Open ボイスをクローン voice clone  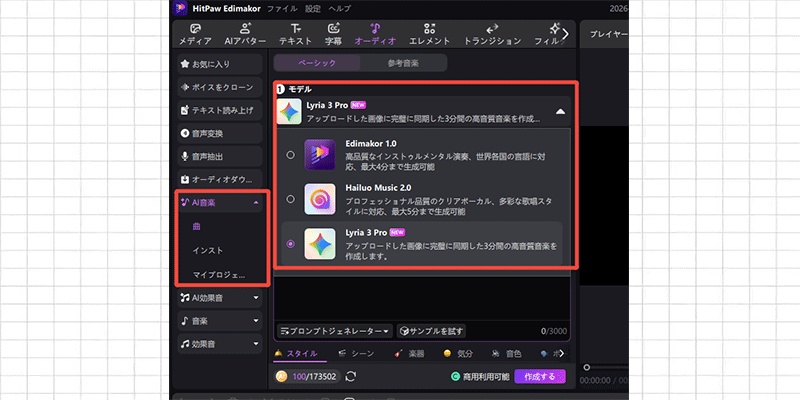tap(220, 87)
